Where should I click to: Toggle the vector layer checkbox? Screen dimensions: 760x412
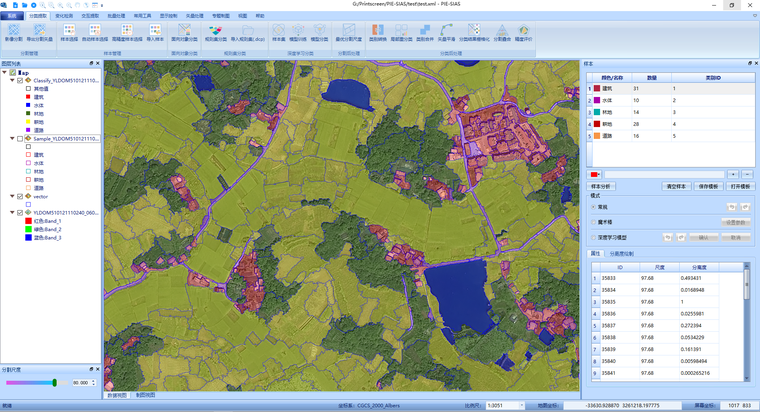[x=20, y=196]
